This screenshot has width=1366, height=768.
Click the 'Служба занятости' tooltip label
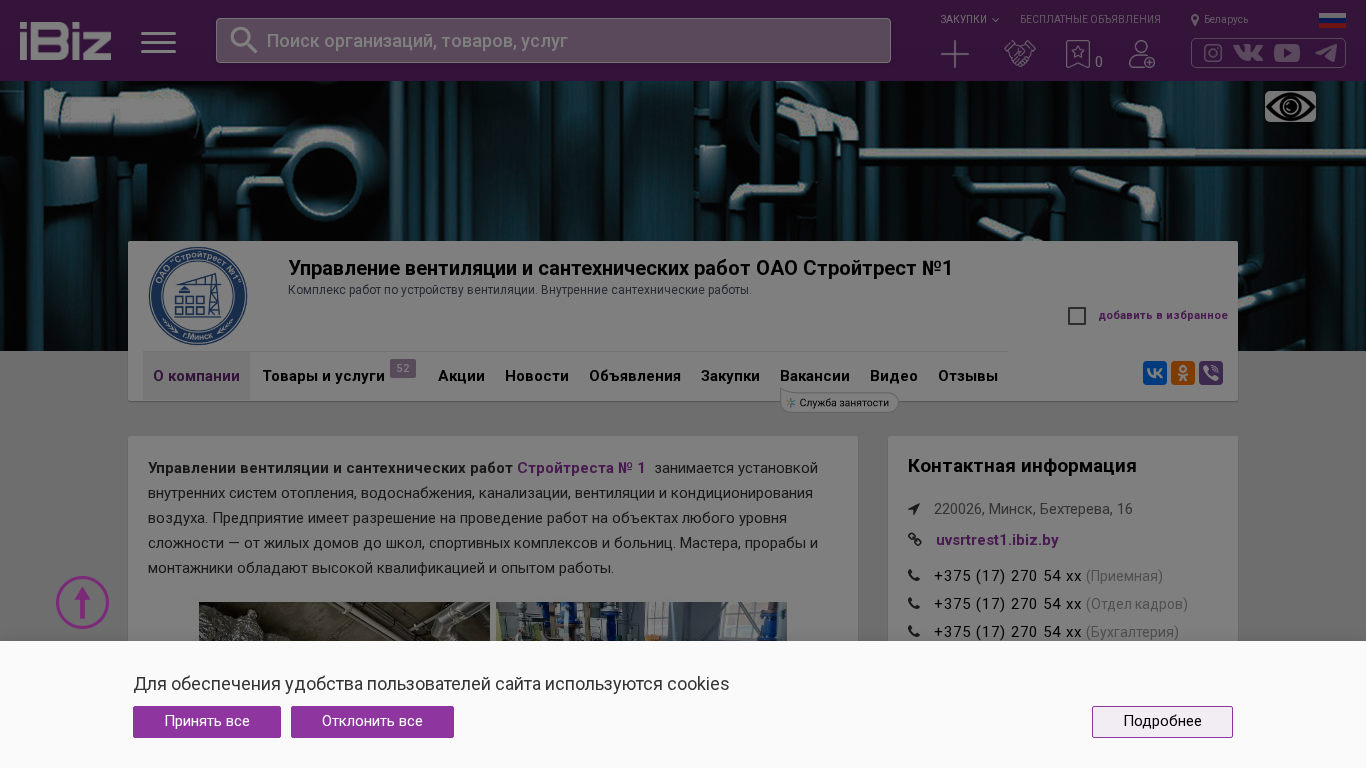pos(839,403)
